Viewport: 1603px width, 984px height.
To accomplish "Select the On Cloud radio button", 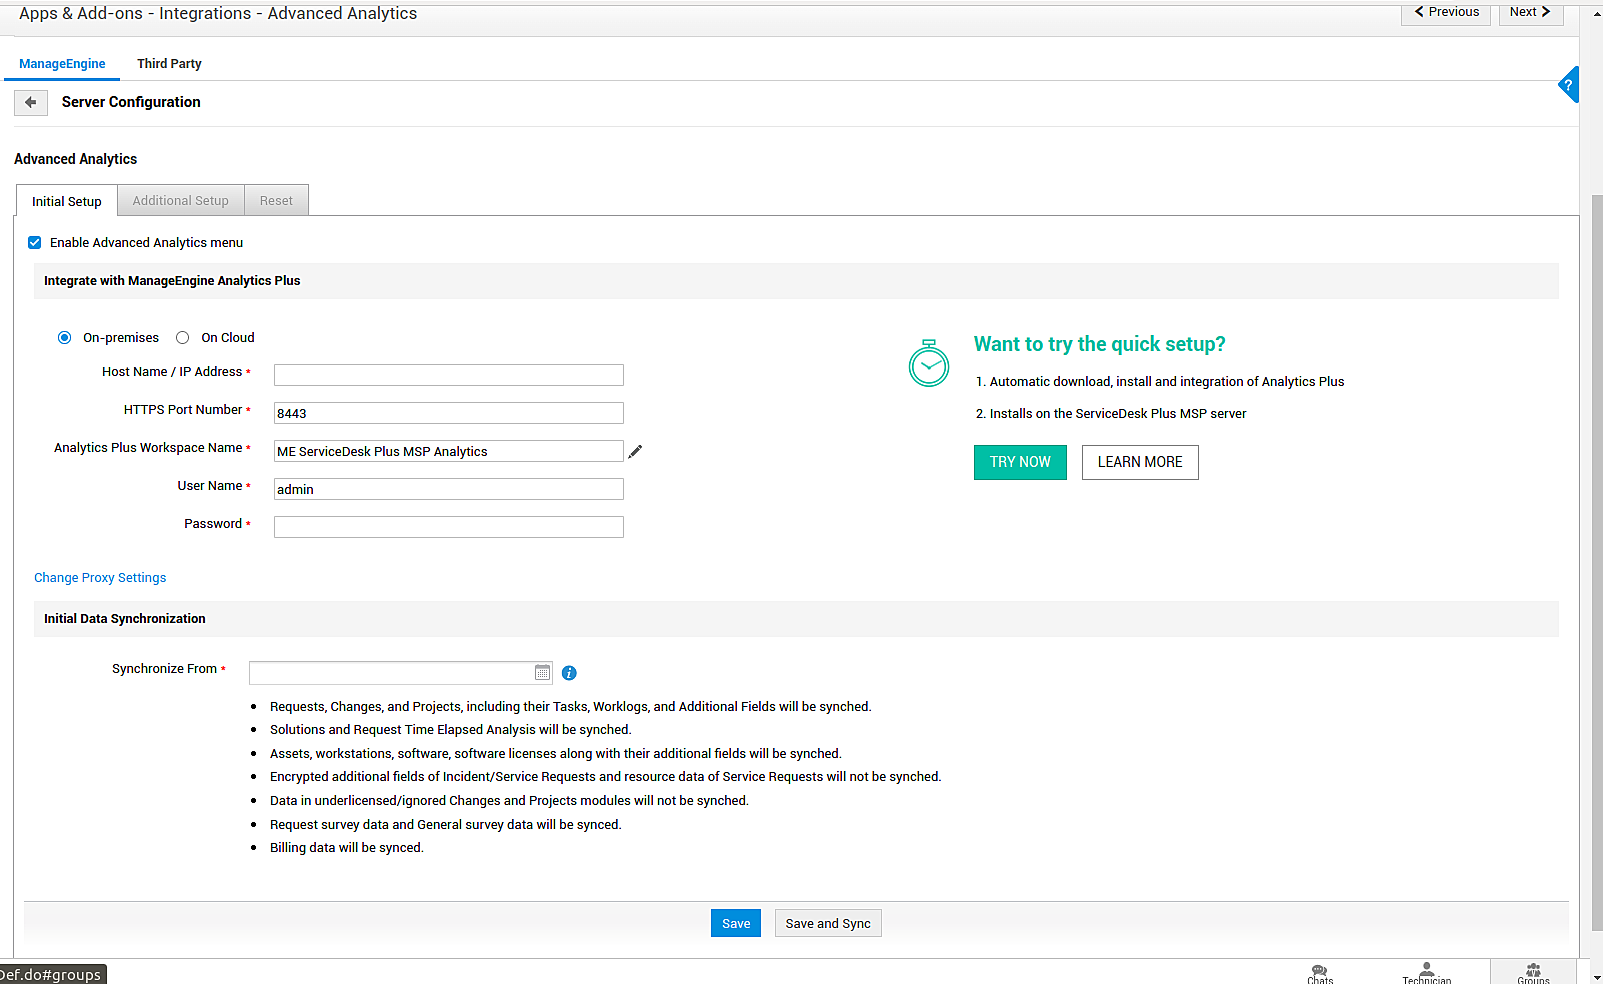I will tap(183, 338).
